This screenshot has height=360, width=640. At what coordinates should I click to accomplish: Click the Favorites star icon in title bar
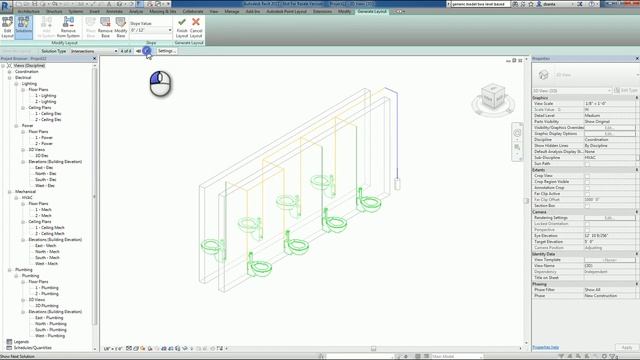[531, 4]
